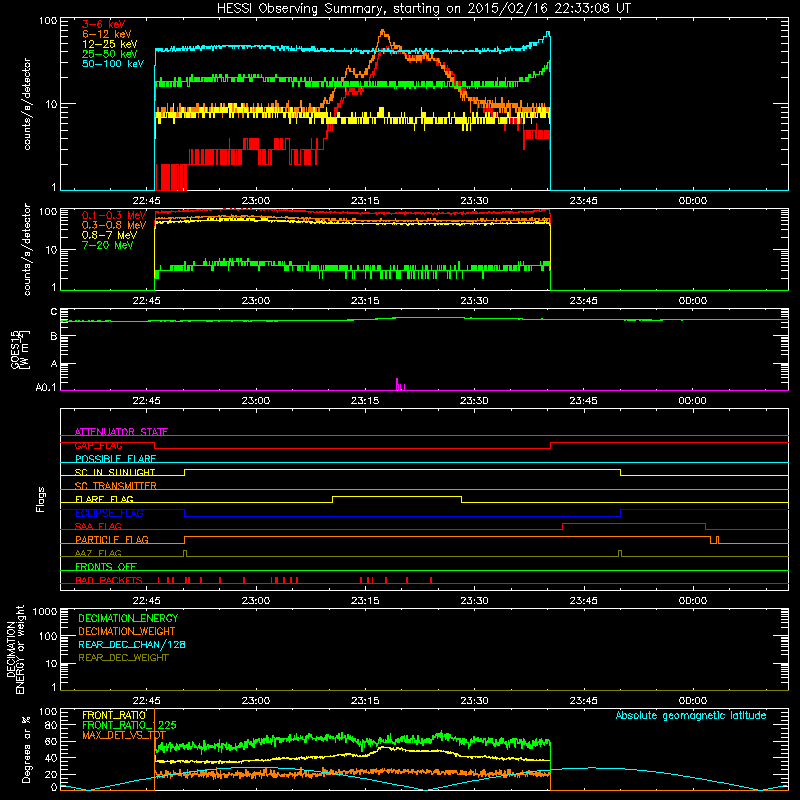
Task: Select the 25-50 keV legend label
Action: pyautogui.click(x=110, y=54)
